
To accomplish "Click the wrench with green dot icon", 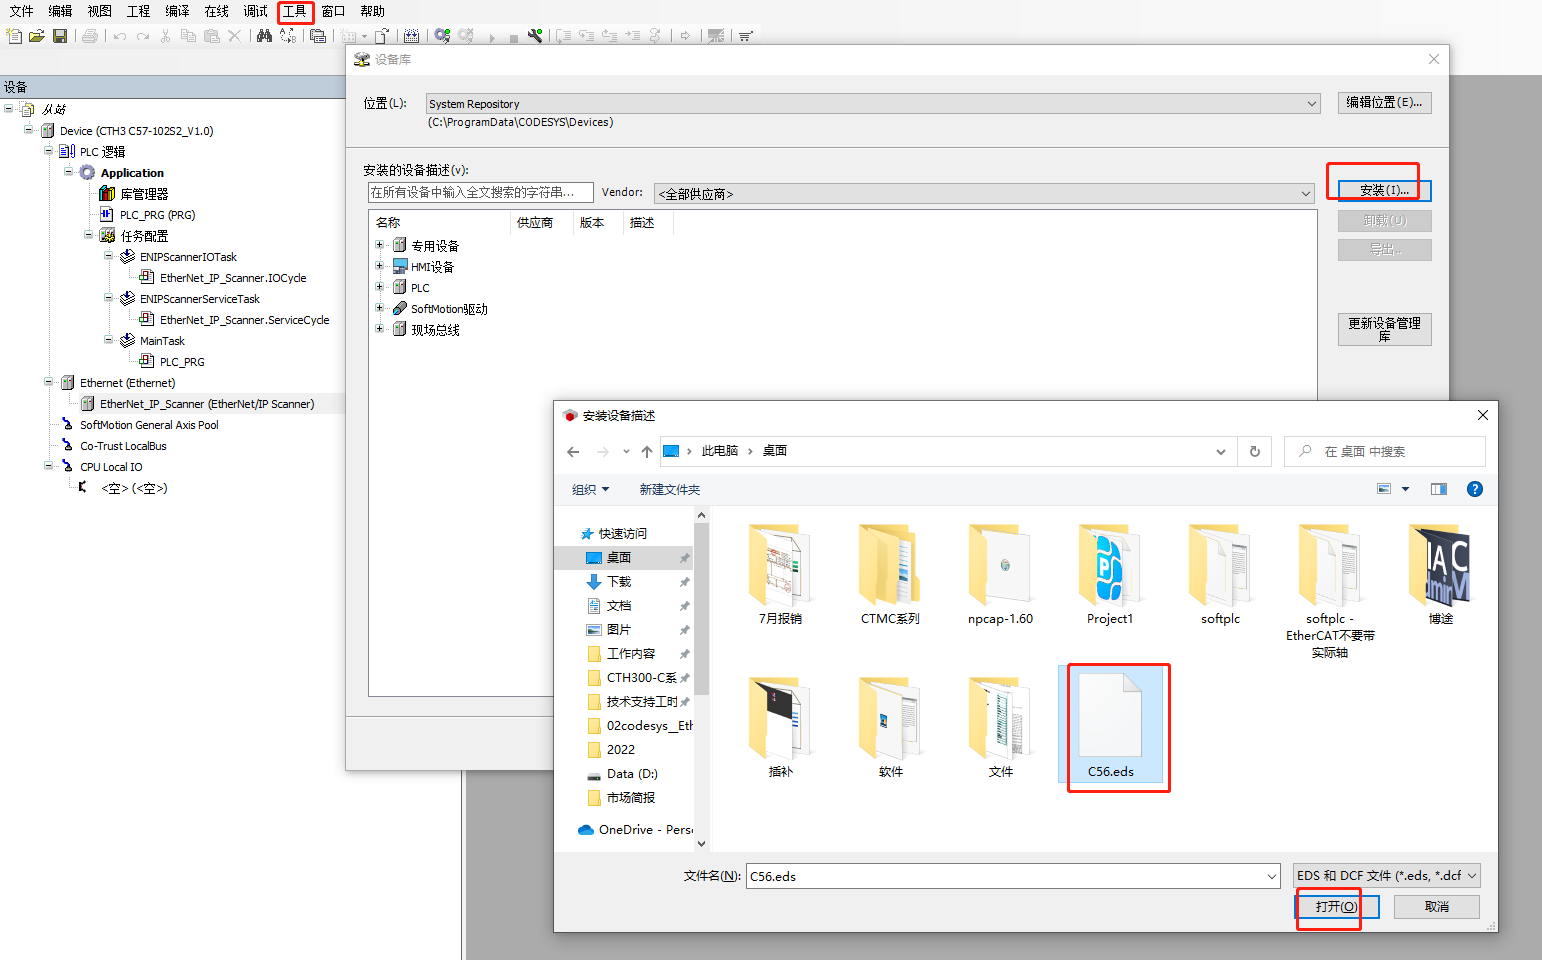I will tap(536, 36).
